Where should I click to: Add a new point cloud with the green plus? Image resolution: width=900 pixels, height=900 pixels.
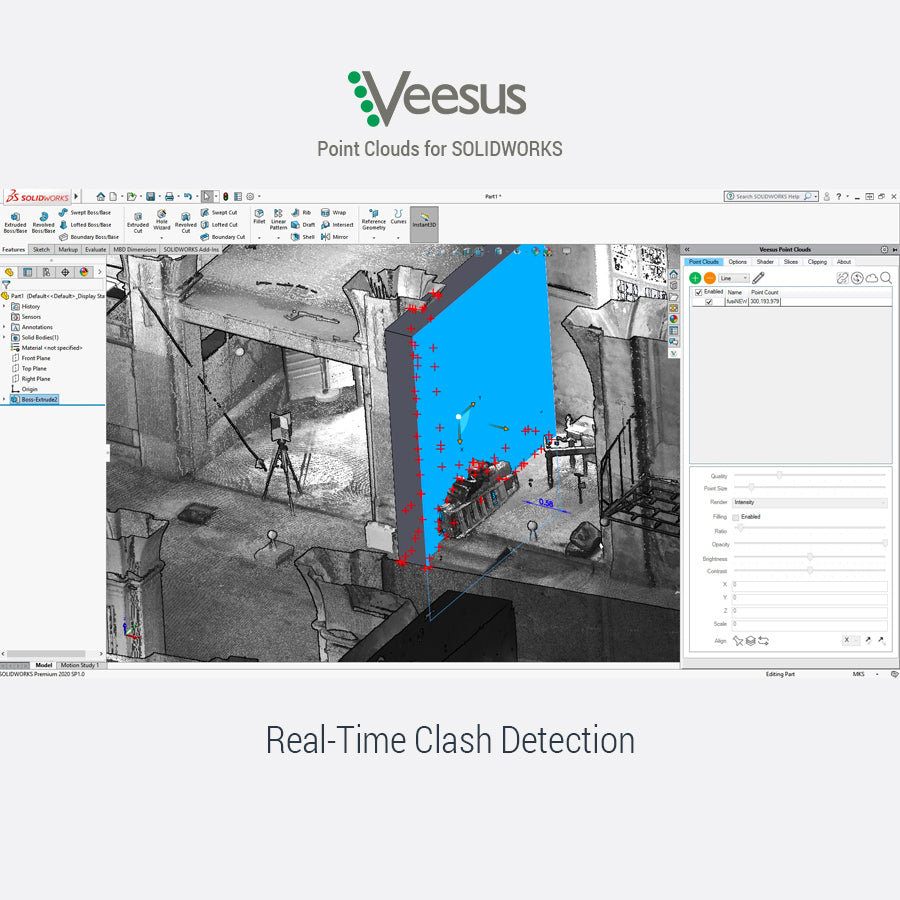(x=695, y=278)
